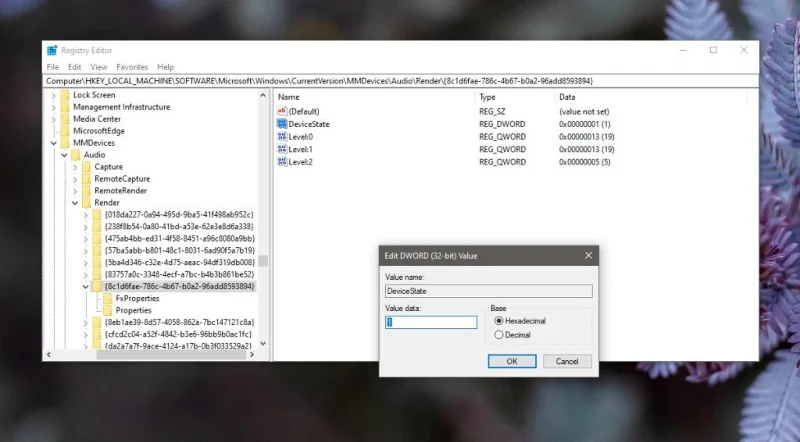Click the Value data input field

point(431,322)
